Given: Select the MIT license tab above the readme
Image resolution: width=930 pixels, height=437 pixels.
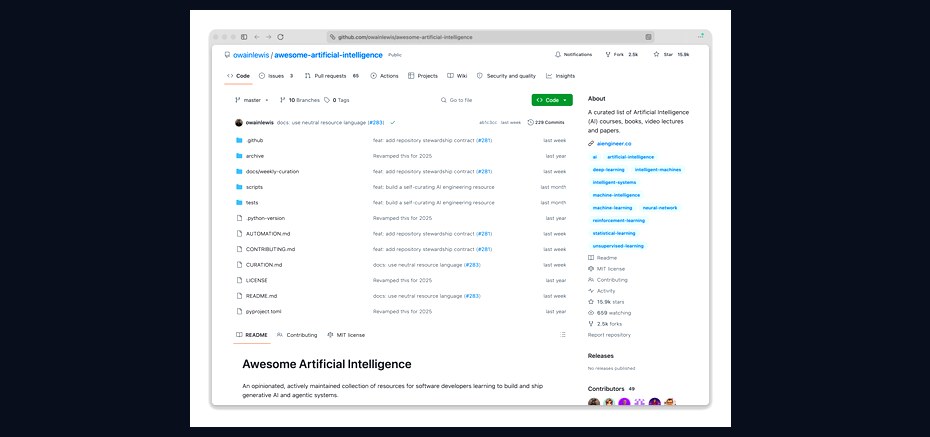Looking at the screenshot, I should tap(346, 335).
